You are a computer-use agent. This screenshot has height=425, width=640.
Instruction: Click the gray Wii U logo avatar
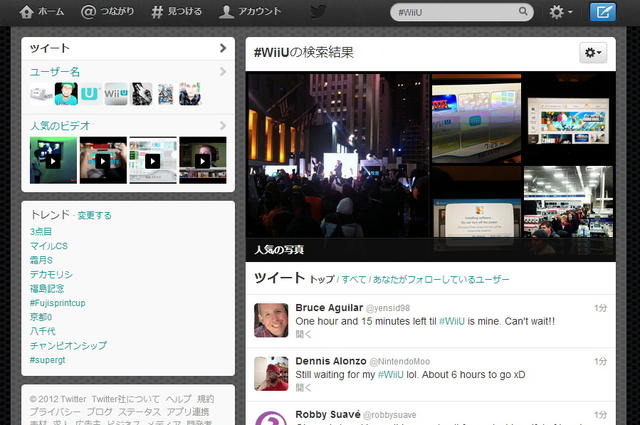116,94
